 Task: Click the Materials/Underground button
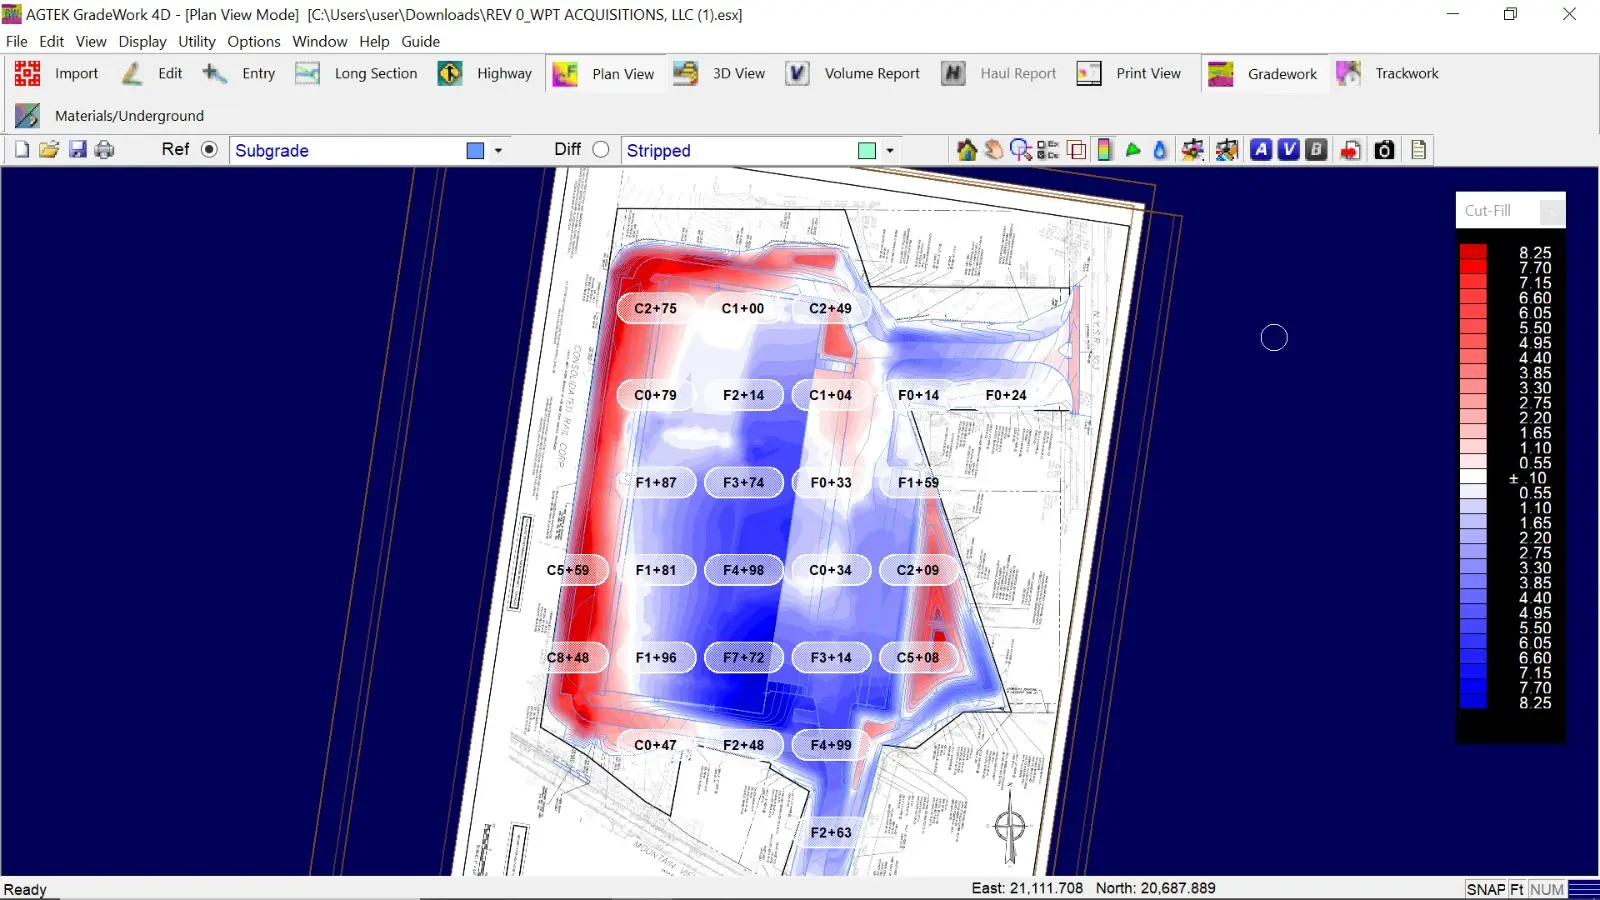pos(110,116)
